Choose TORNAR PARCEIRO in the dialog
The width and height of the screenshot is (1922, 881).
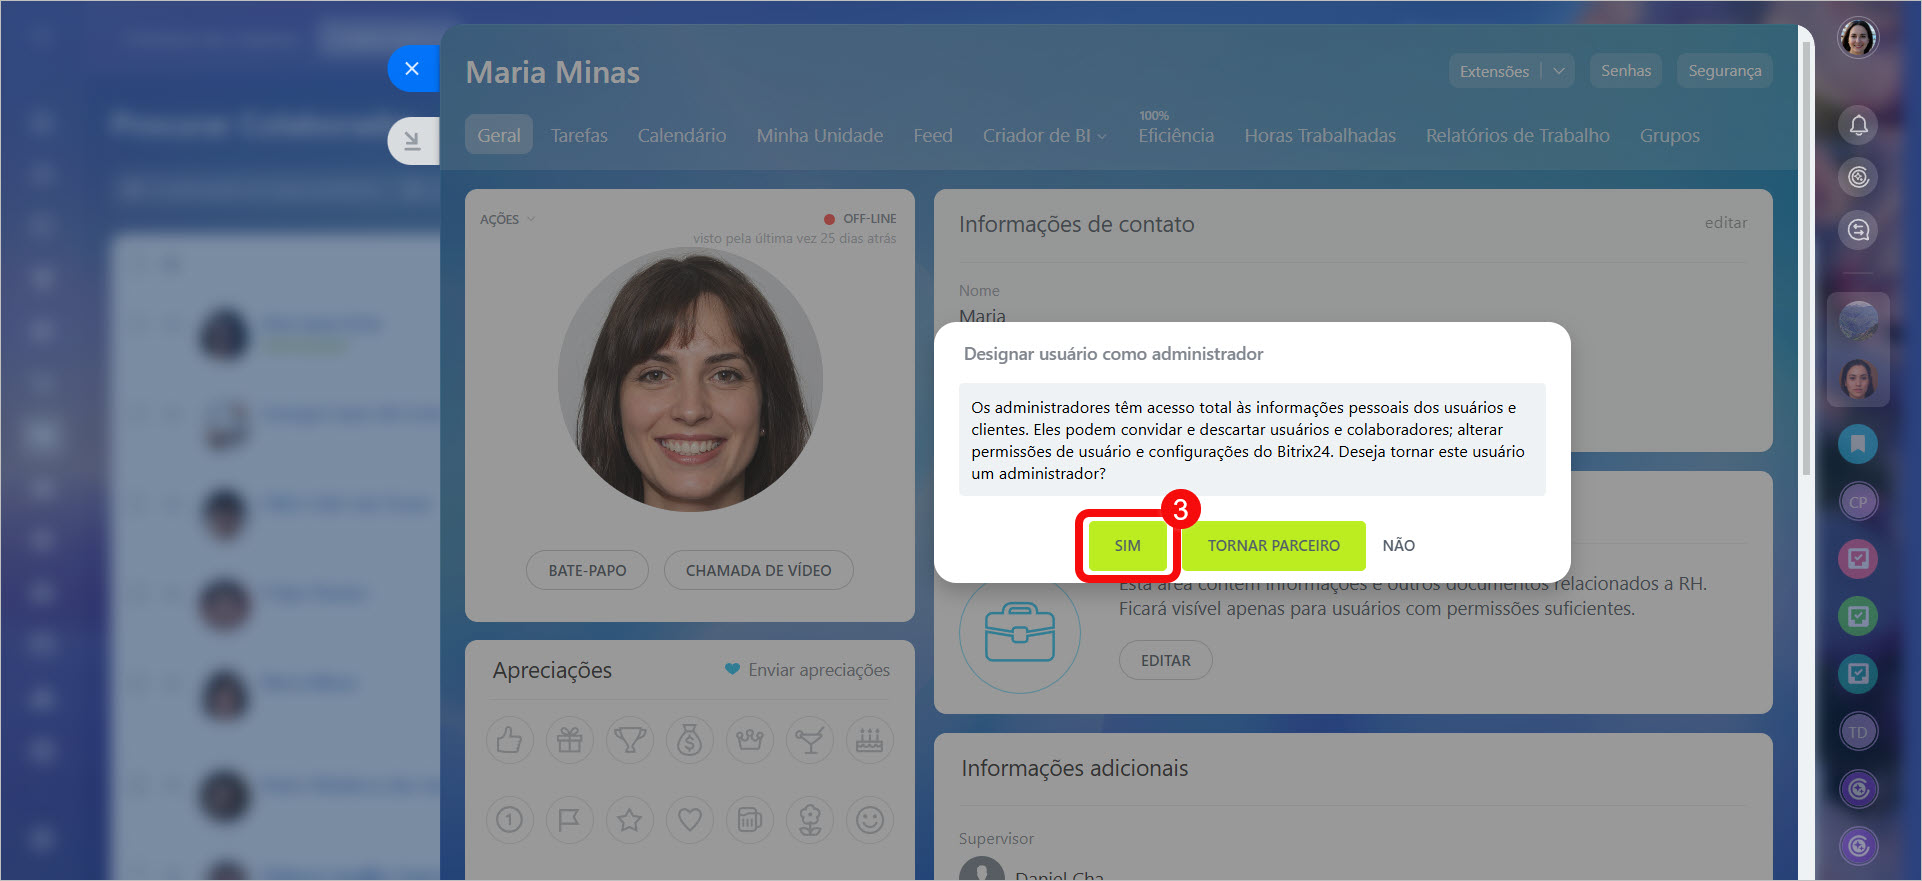[1273, 546]
